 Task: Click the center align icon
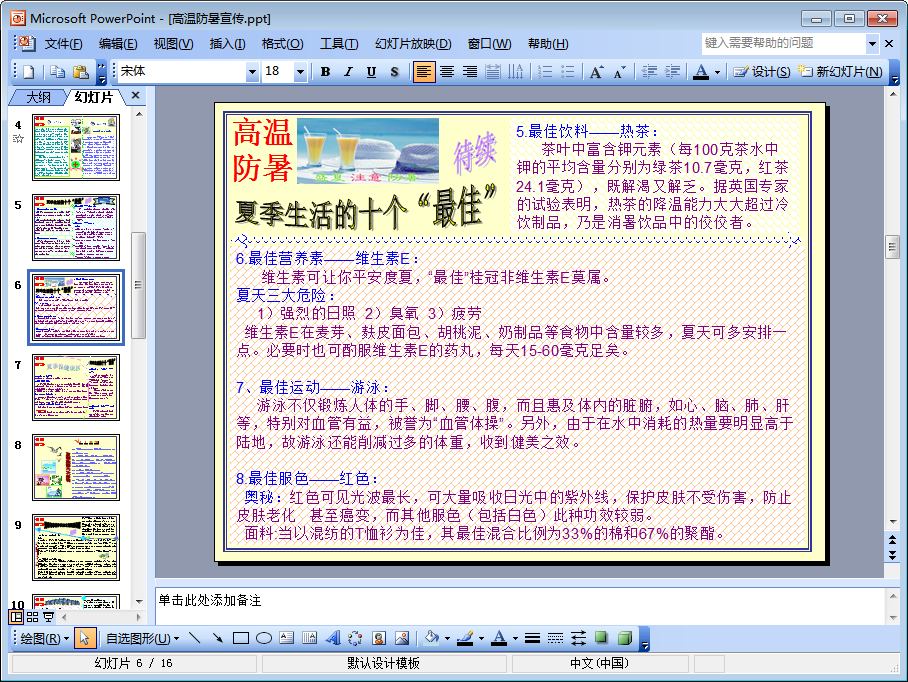click(447, 72)
